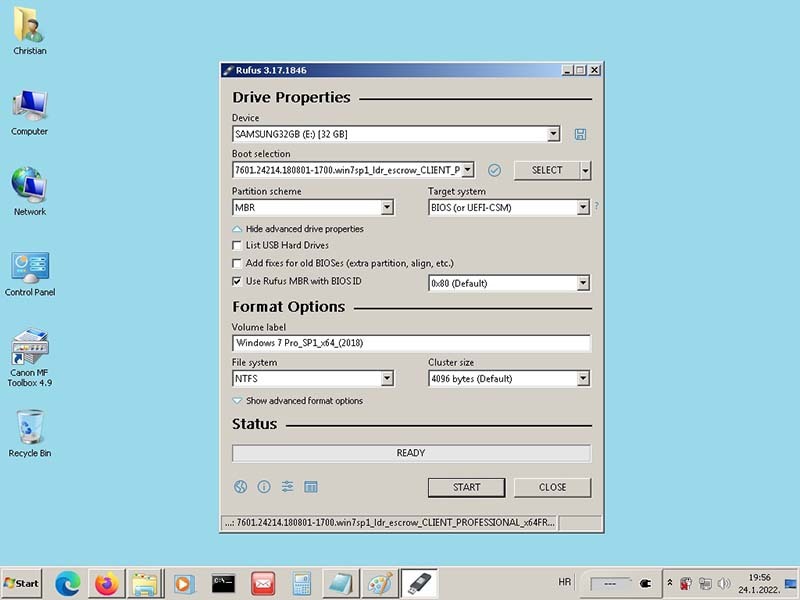The height and width of the screenshot is (600, 800).
Task: Click the globe language icon in Rufus
Action: point(240,487)
